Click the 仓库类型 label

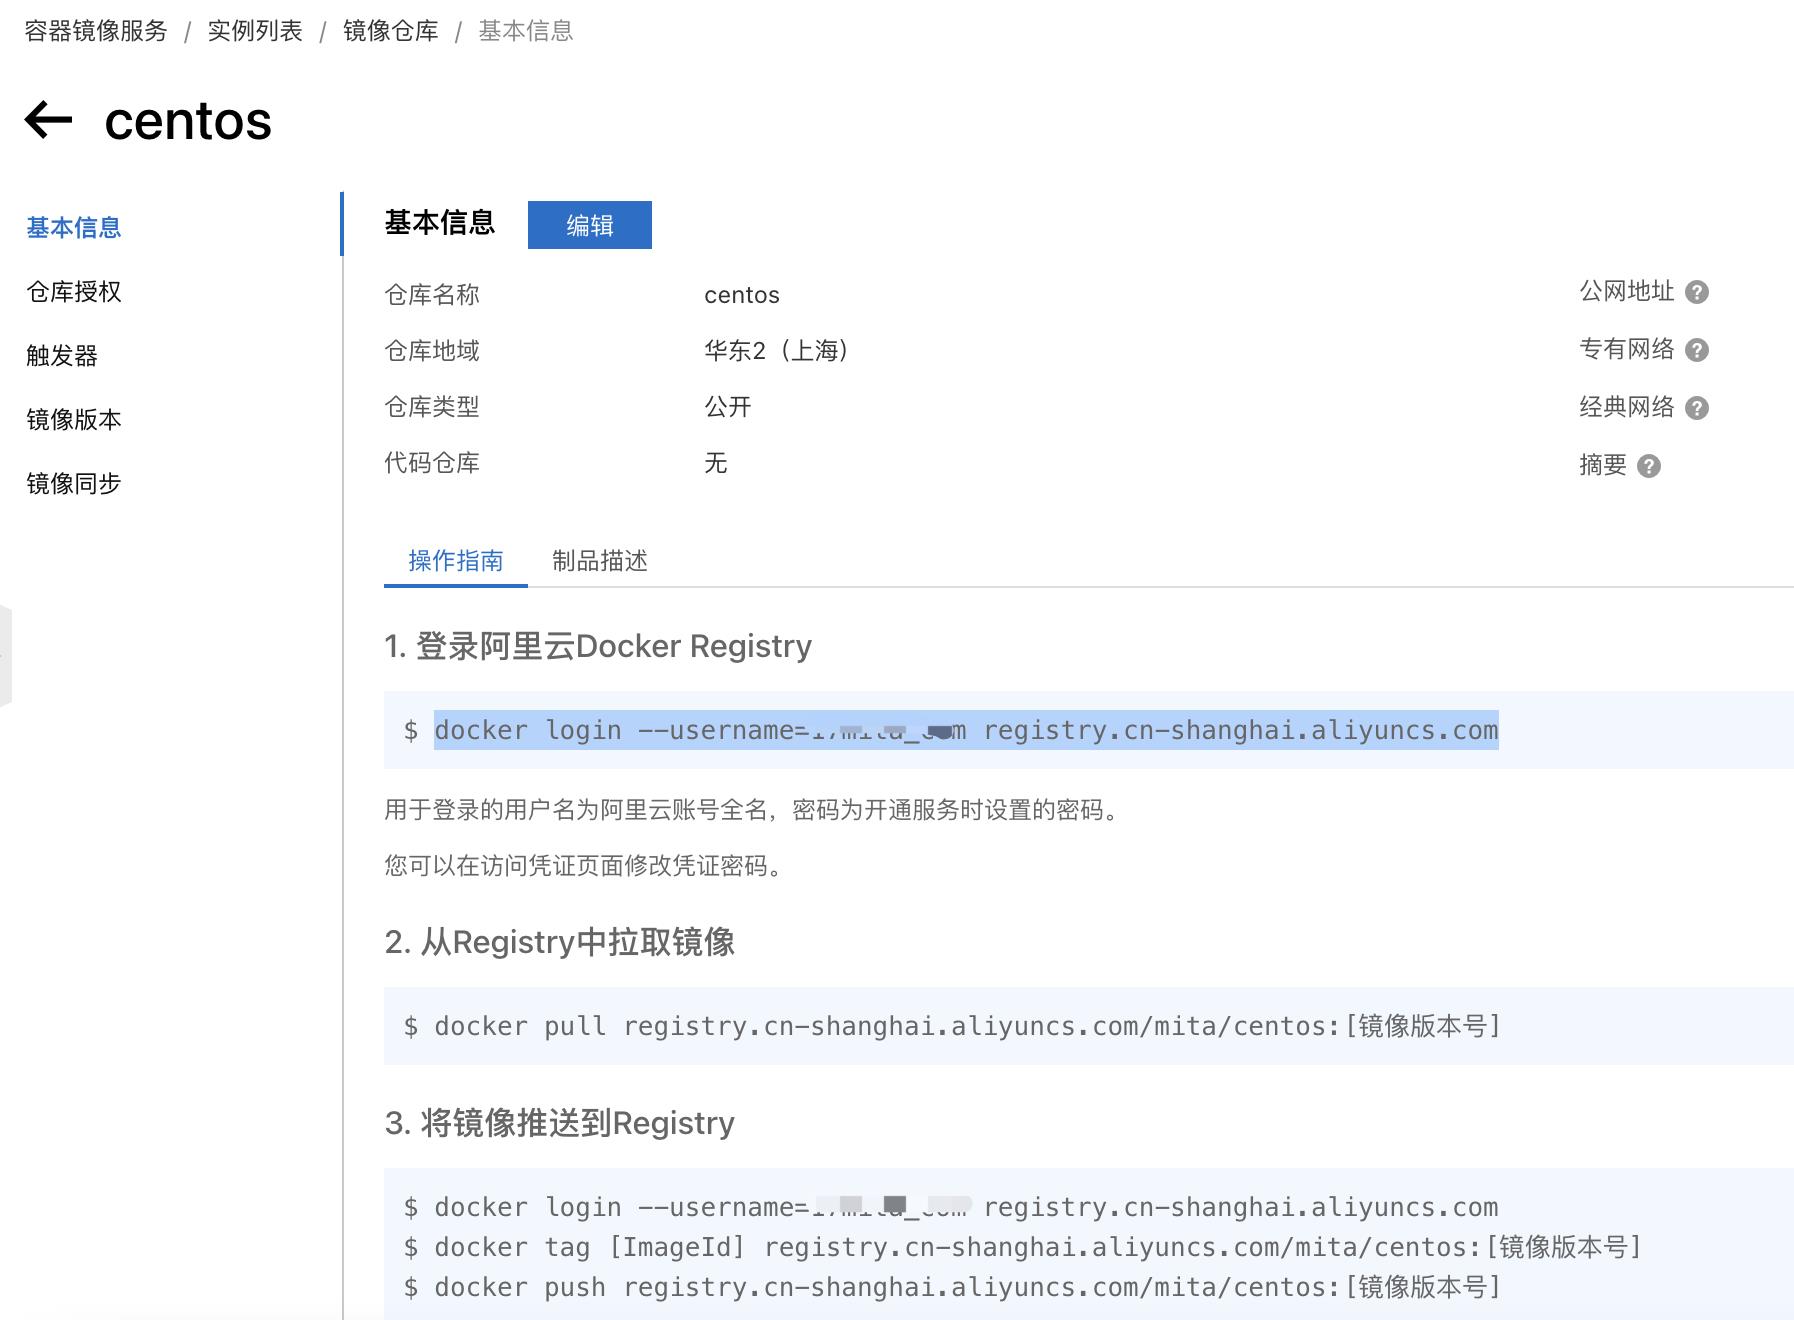432,407
